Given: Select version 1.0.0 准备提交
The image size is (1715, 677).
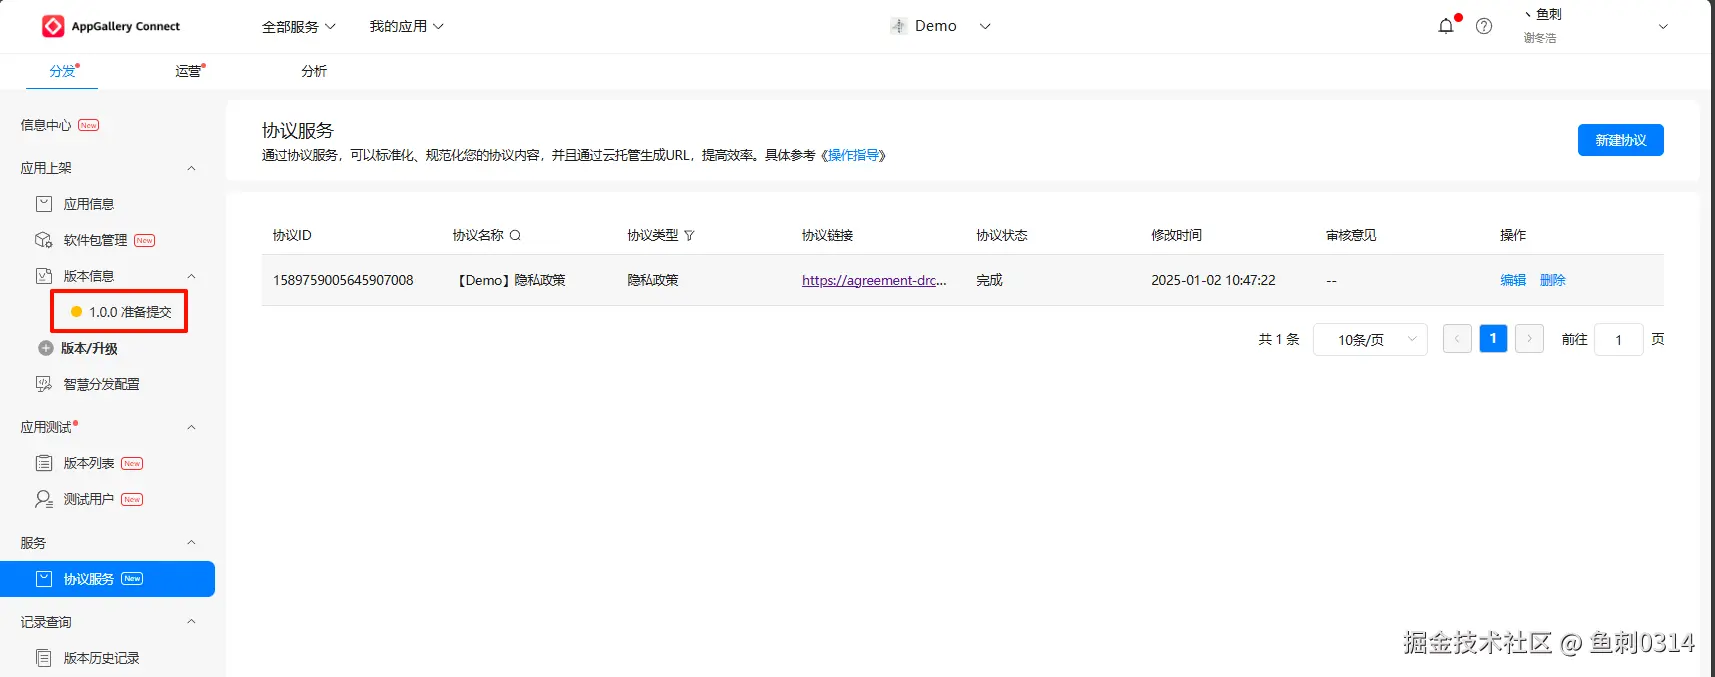Looking at the screenshot, I should click(x=119, y=312).
